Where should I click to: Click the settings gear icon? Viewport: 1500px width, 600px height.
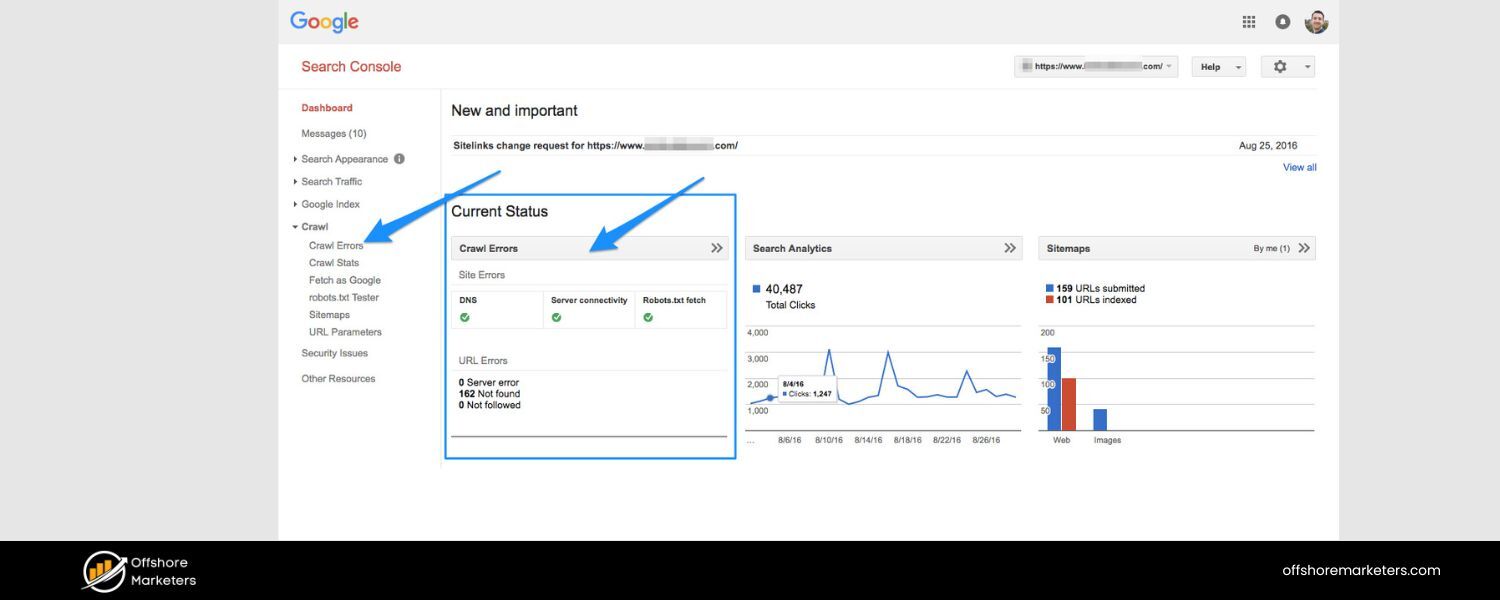(x=1280, y=66)
